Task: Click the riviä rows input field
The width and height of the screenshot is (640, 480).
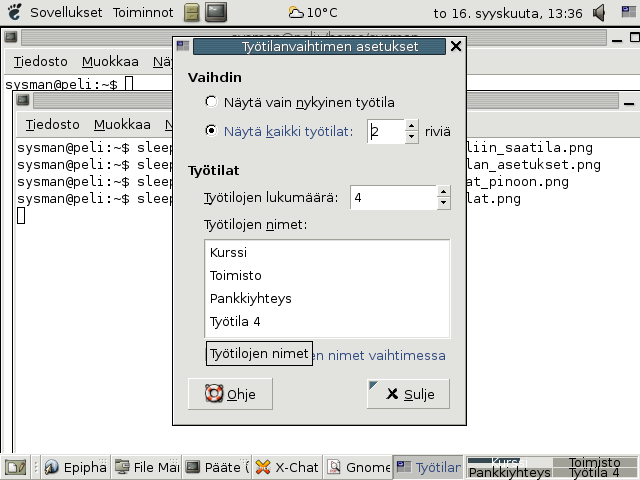Action: pyautogui.click(x=386, y=131)
